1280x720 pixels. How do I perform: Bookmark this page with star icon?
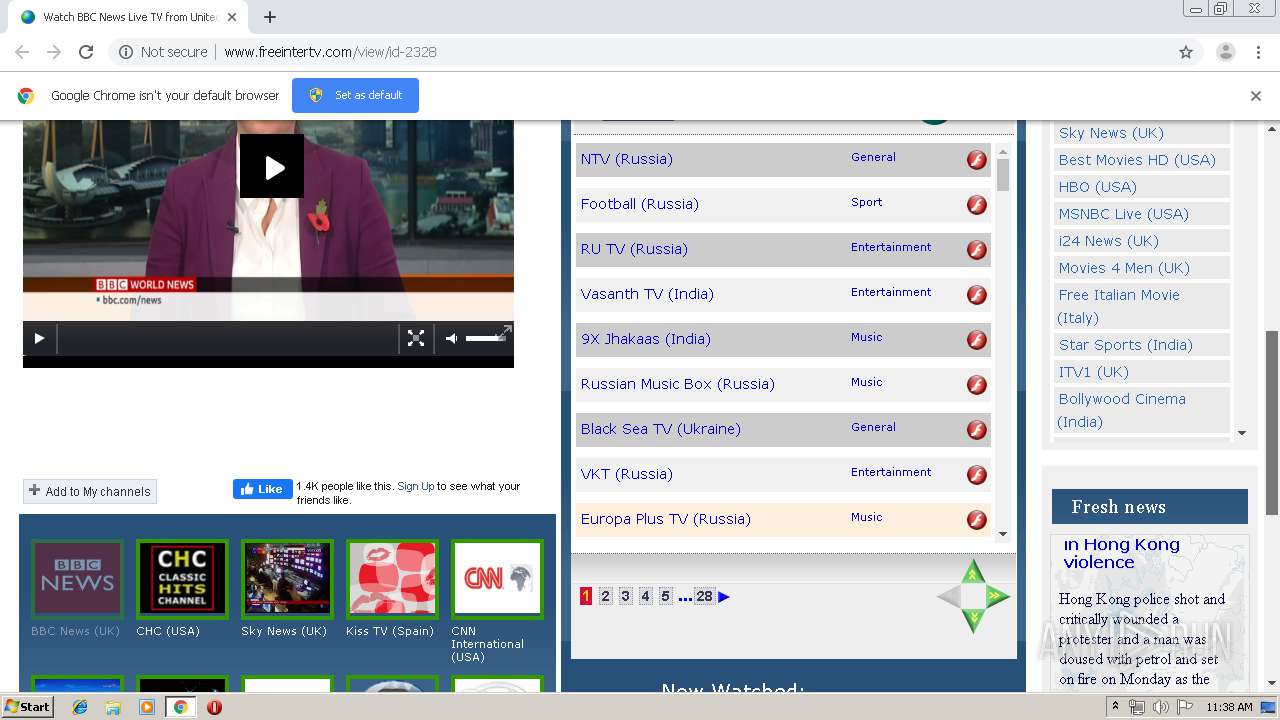1186,52
